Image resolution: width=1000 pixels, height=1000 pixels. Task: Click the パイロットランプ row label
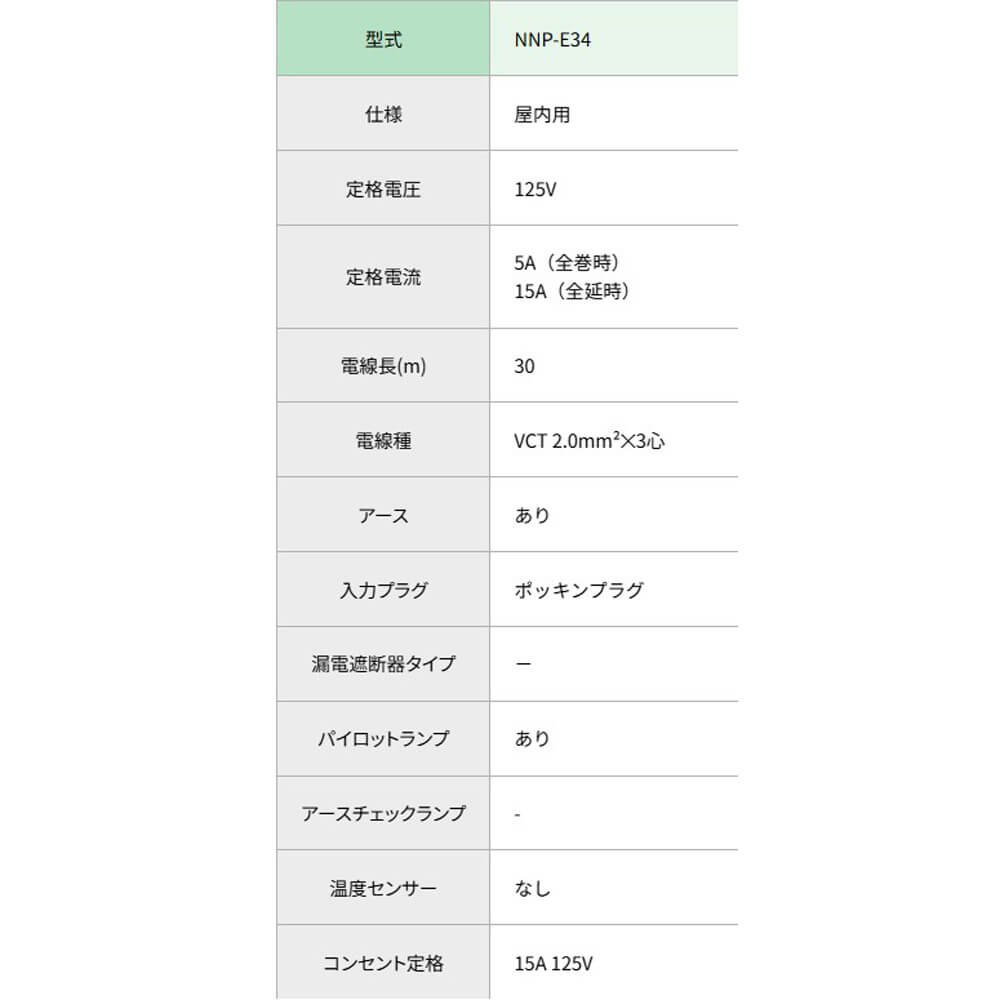pyautogui.click(x=383, y=739)
